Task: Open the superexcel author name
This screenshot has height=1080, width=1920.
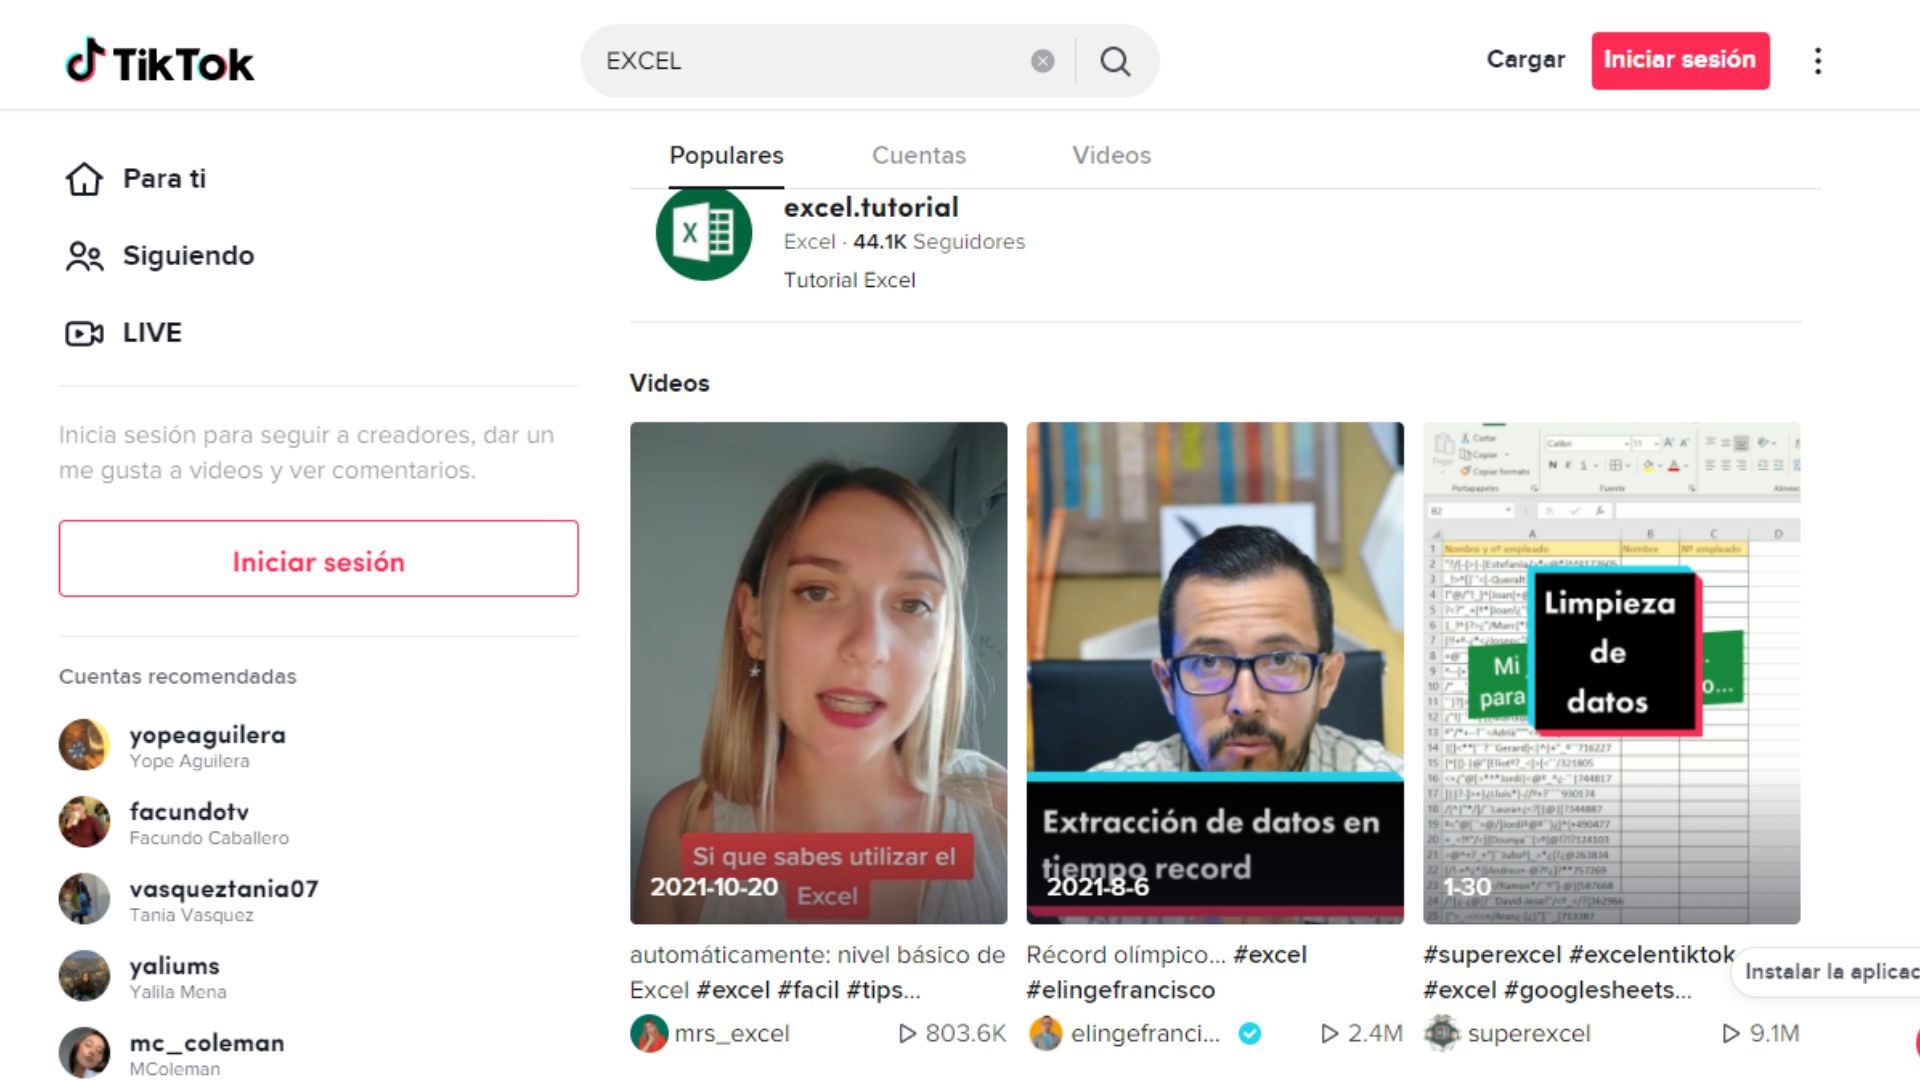Action: [1529, 1034]
